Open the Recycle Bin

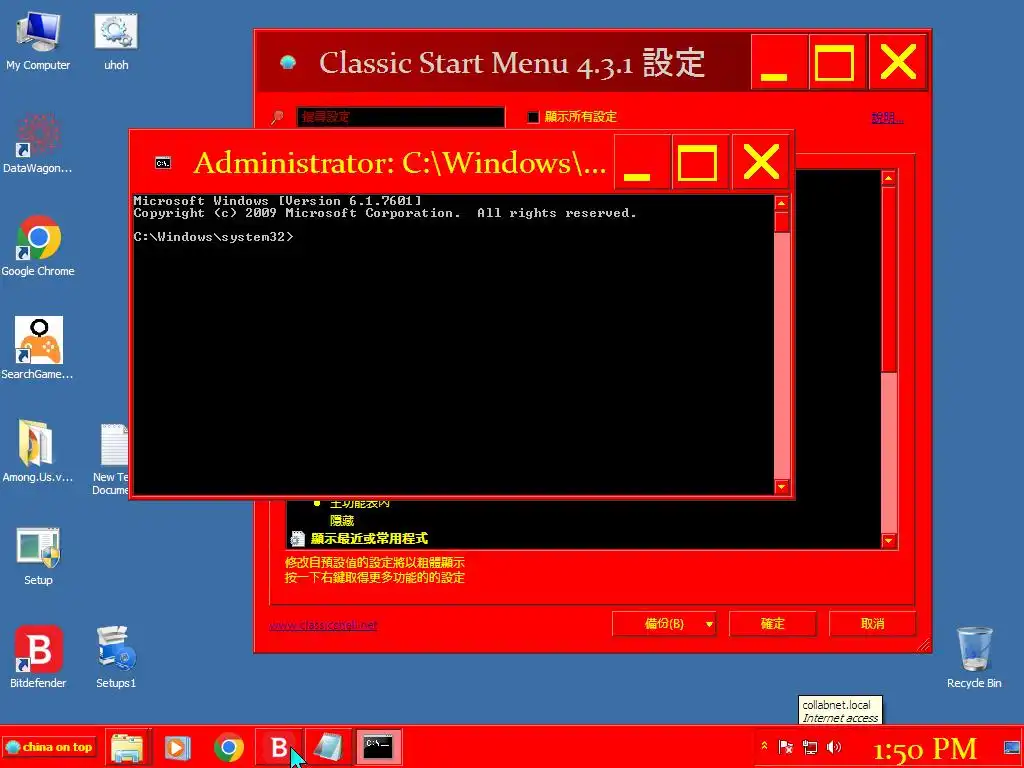(x=974, y=657)
